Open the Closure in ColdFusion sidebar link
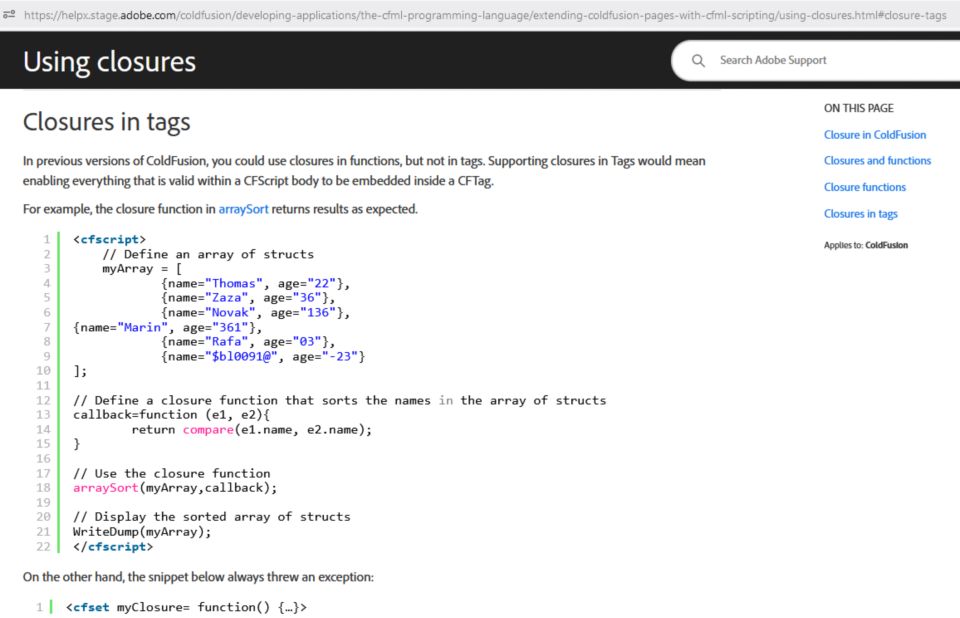Screen dimensions: 960x618 tap(874, 135)
